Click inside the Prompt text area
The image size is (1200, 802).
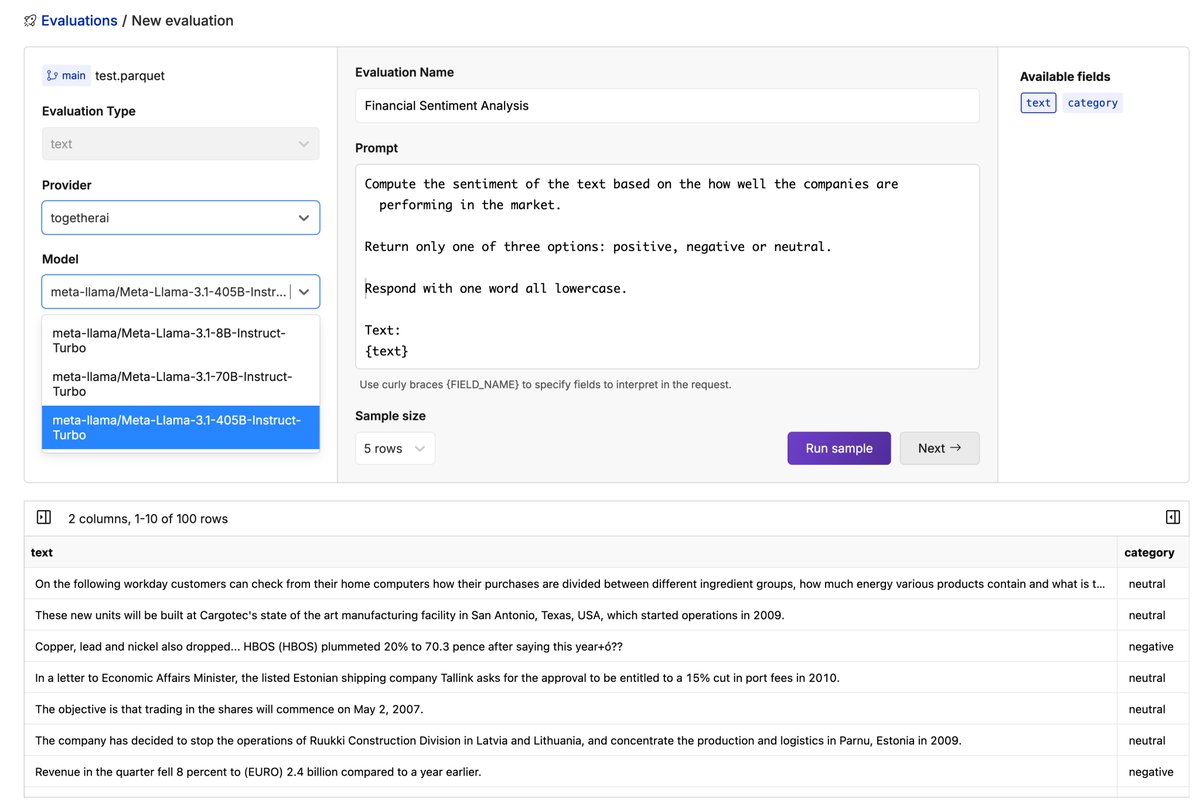click(667, 267)
